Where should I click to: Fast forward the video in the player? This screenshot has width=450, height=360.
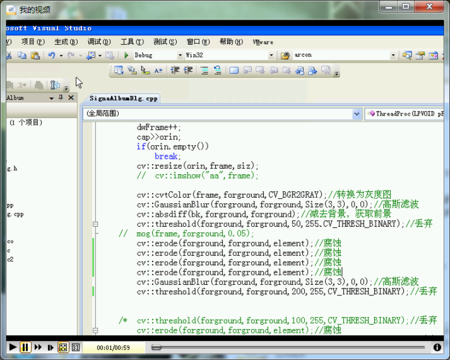click(38, 347)
